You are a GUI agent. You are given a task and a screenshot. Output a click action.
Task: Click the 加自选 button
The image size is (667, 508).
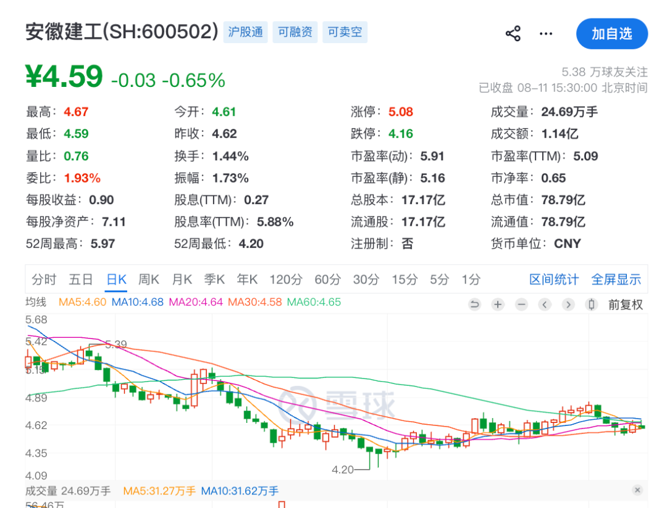612,34
